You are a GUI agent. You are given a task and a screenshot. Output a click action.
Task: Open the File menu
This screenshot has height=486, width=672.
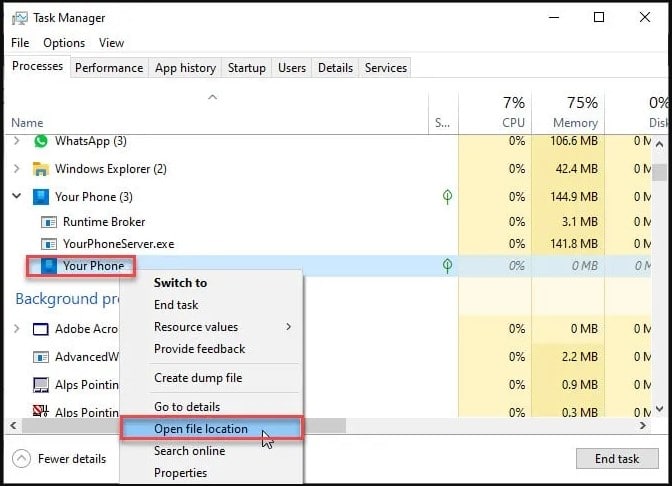[x=20, y=43]
